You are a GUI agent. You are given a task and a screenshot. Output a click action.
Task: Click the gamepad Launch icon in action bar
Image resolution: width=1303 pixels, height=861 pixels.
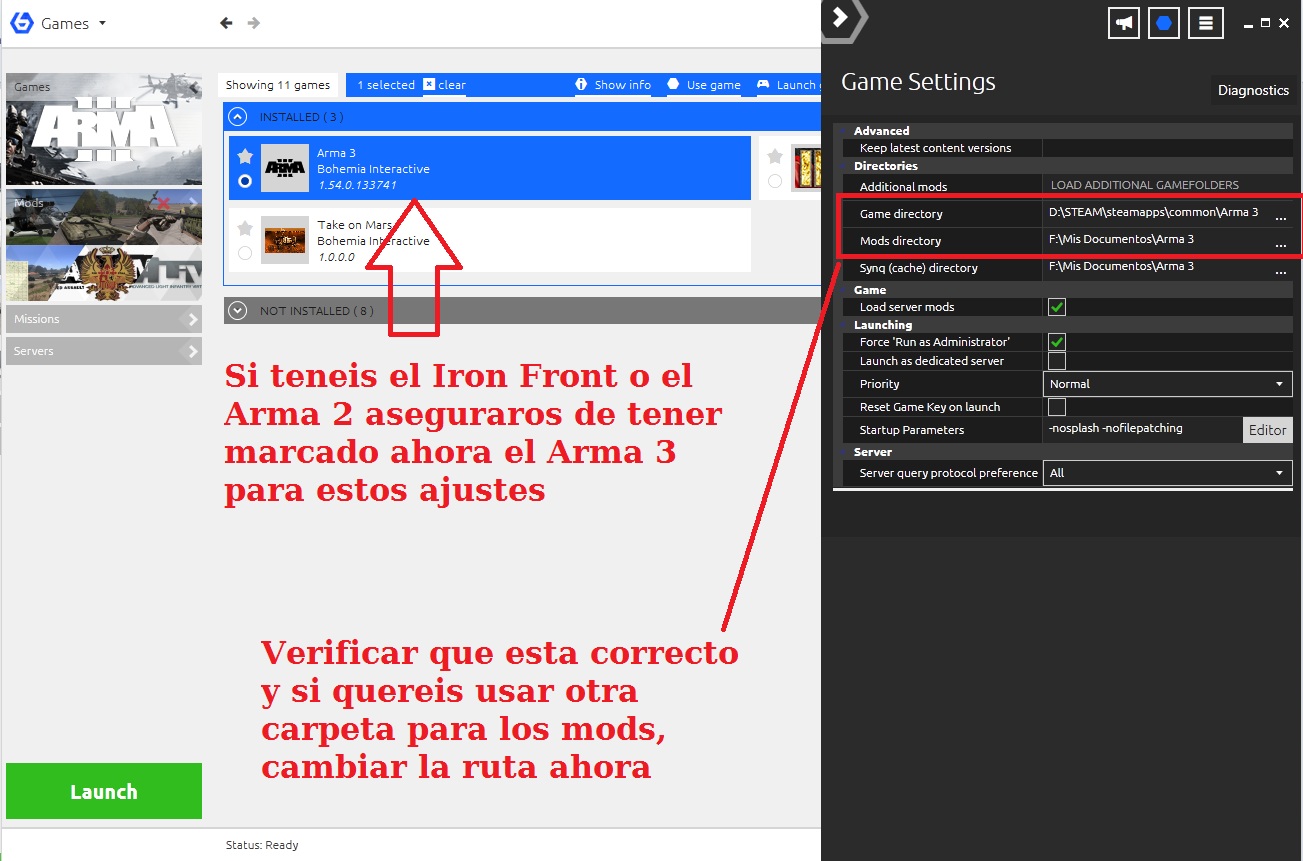tap(763, 84)
